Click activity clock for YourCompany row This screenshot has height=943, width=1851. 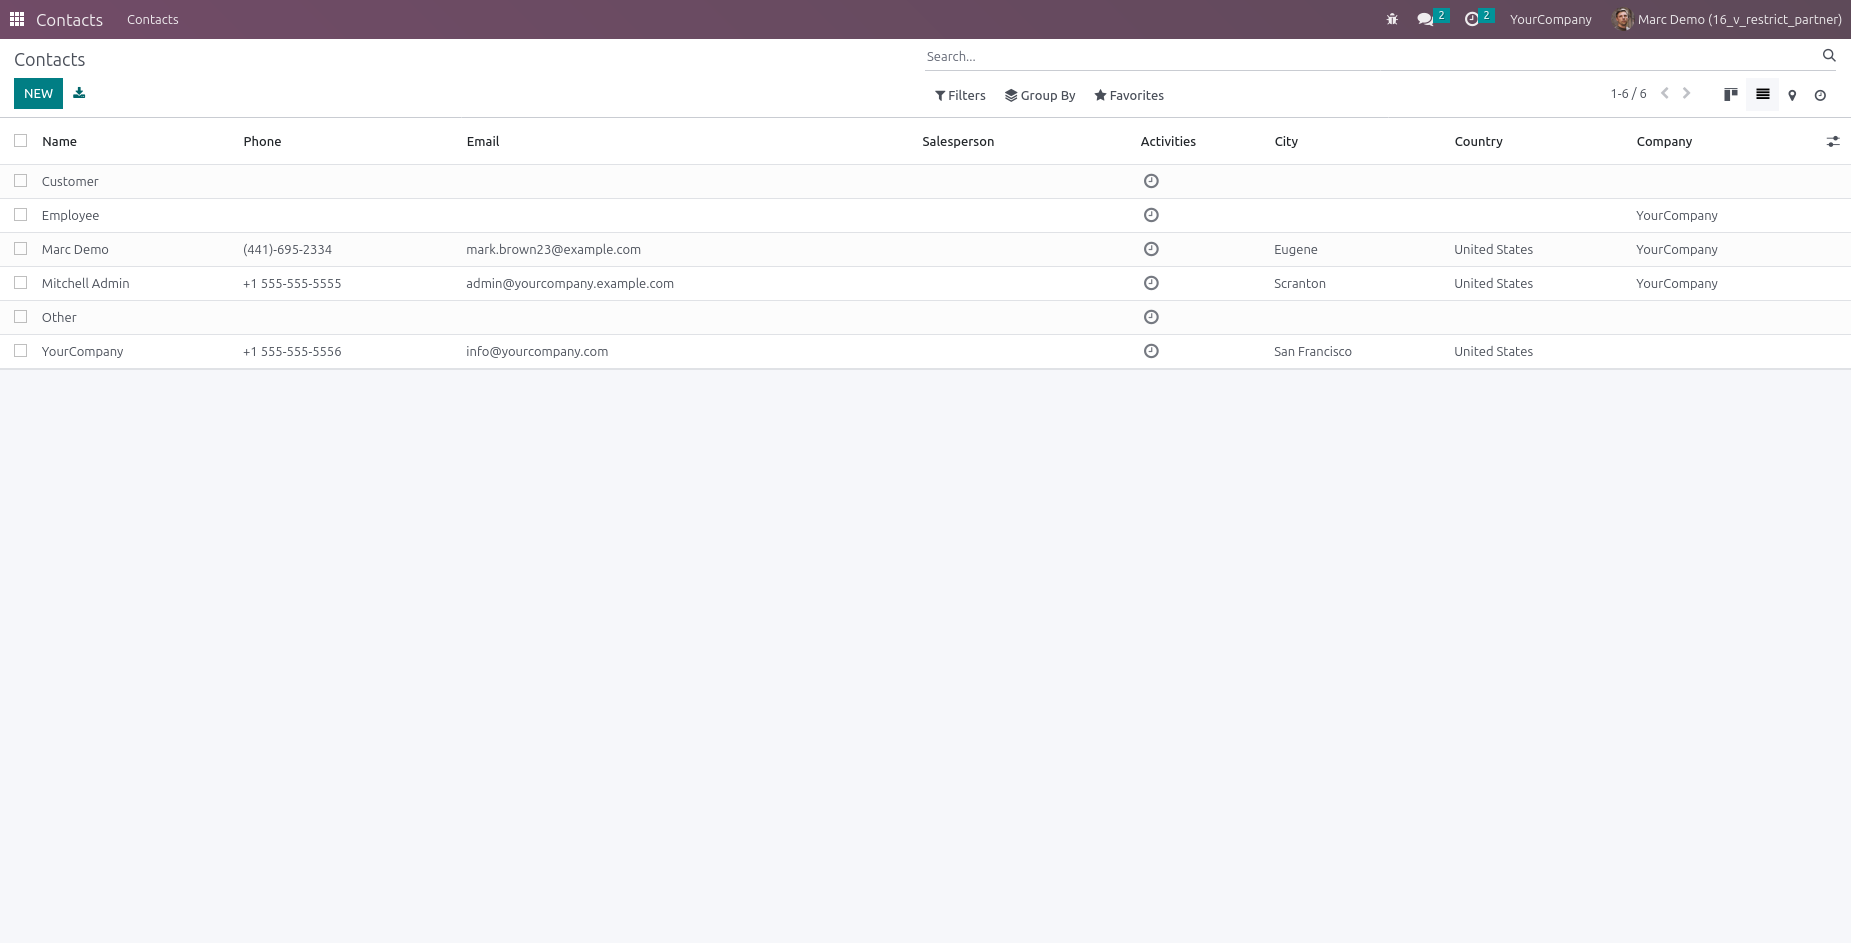[x=1151, y=351]
